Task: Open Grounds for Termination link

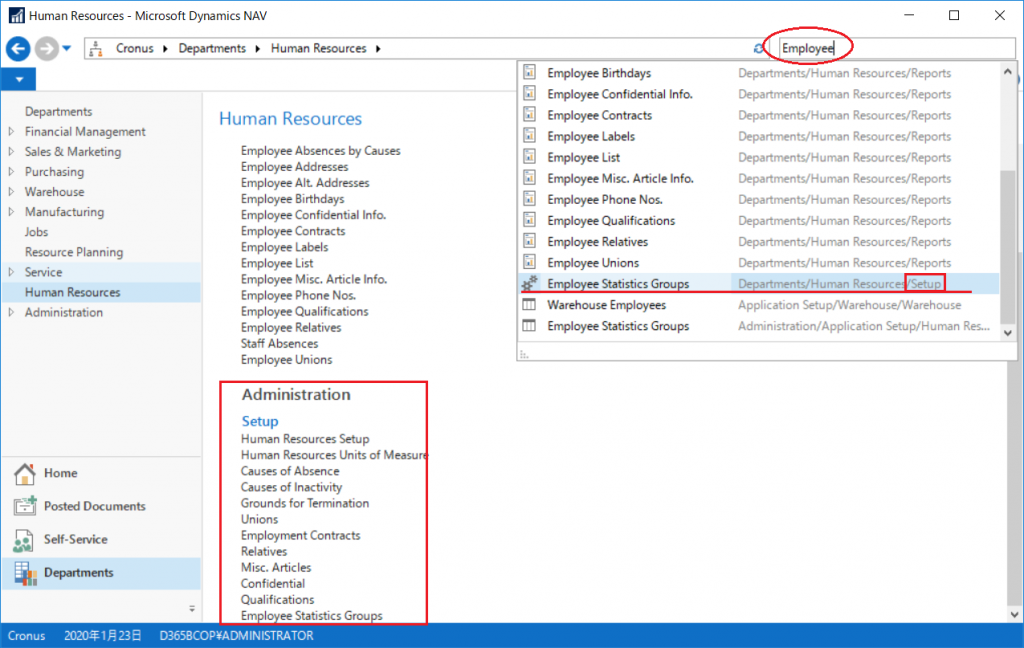Action: (x=305, y=503)
